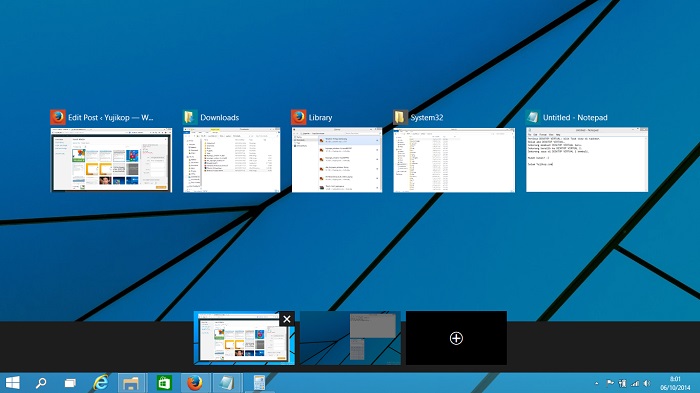Open the Windows Store taskbar icon
Screen dimensions: 700x393
click(x=164, y=383)
